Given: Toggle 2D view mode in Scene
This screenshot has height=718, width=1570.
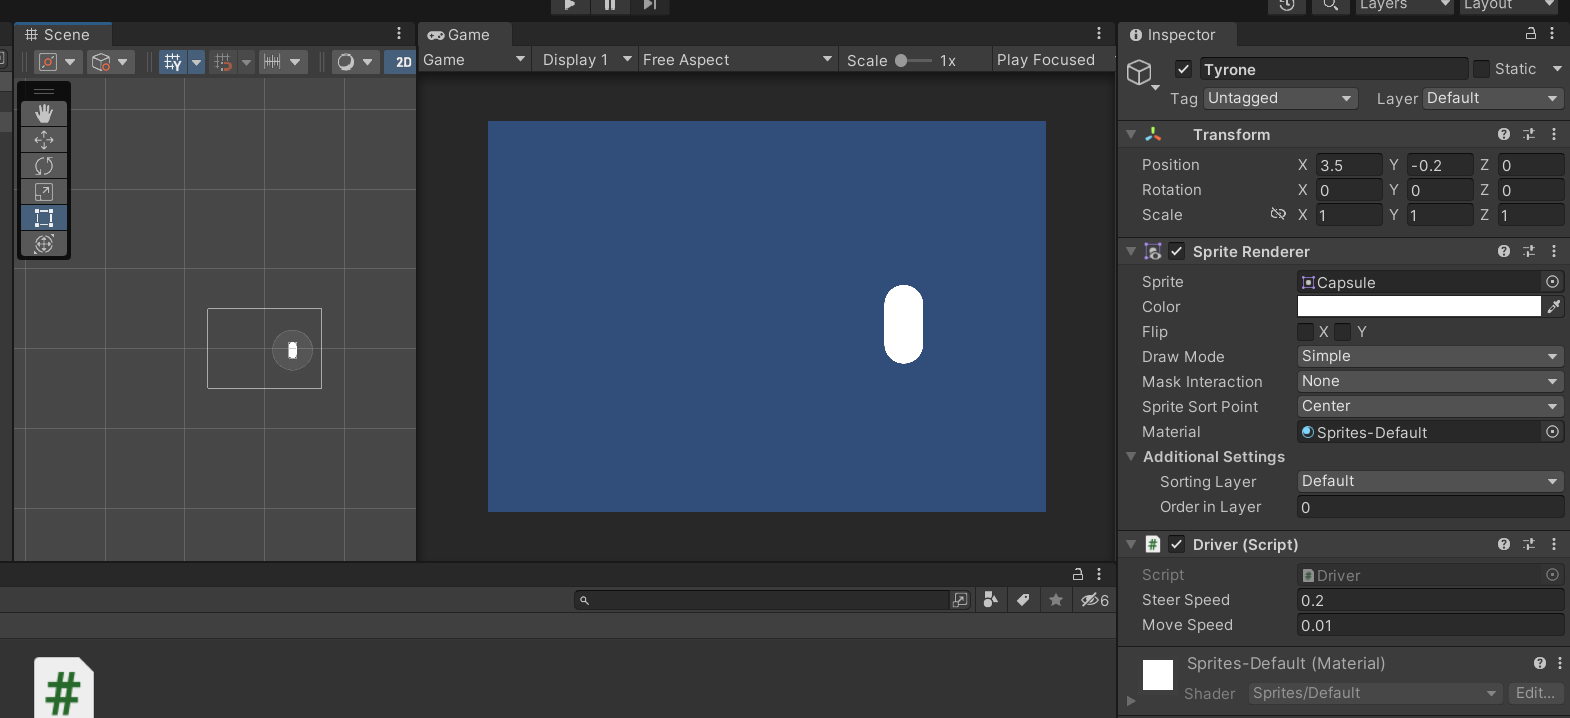Looking at the screenshot, I should click(x=403, y=62).
